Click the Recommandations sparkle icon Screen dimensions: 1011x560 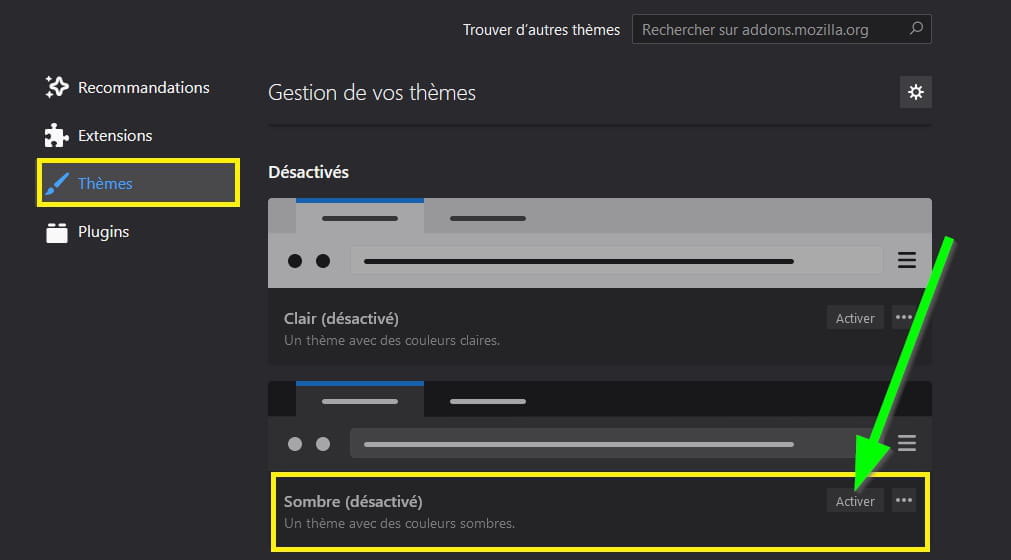(x=57, y=87)
